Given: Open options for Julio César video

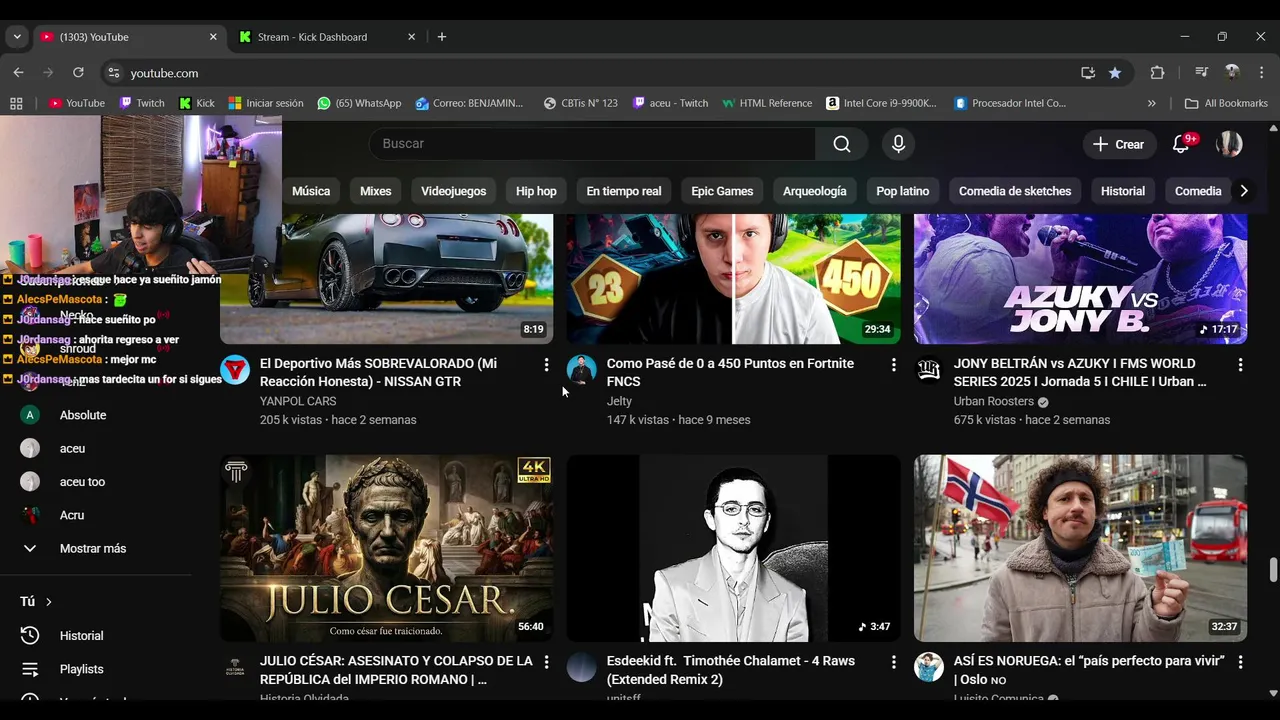Looking at the screenshot, I should pyautogui.click(x=546, y=662).
